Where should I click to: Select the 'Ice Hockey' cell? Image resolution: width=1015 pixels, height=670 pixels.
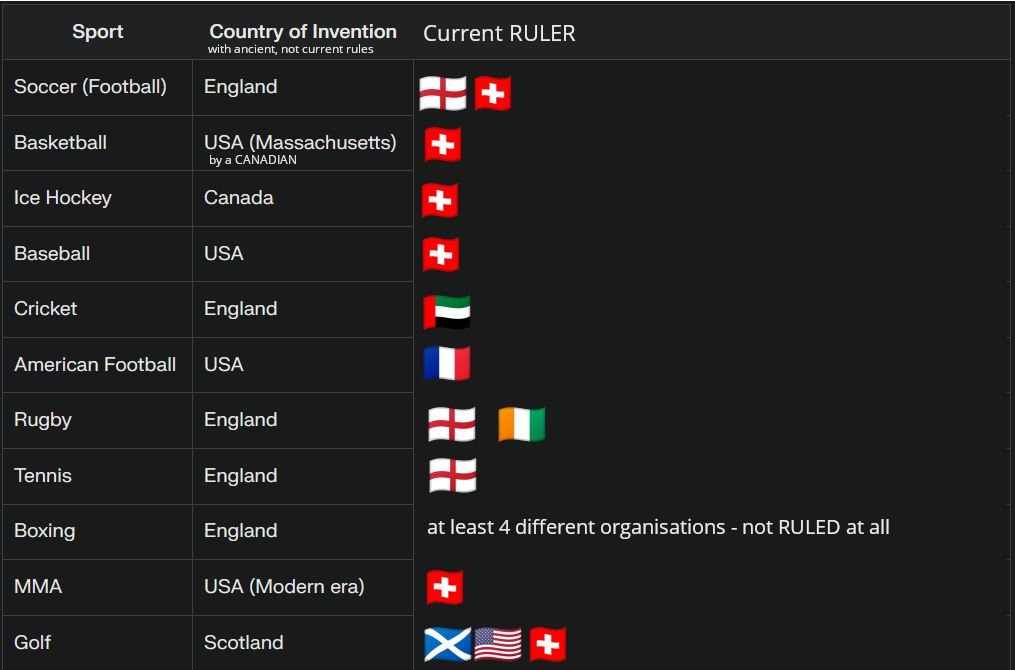pos(98,198)
